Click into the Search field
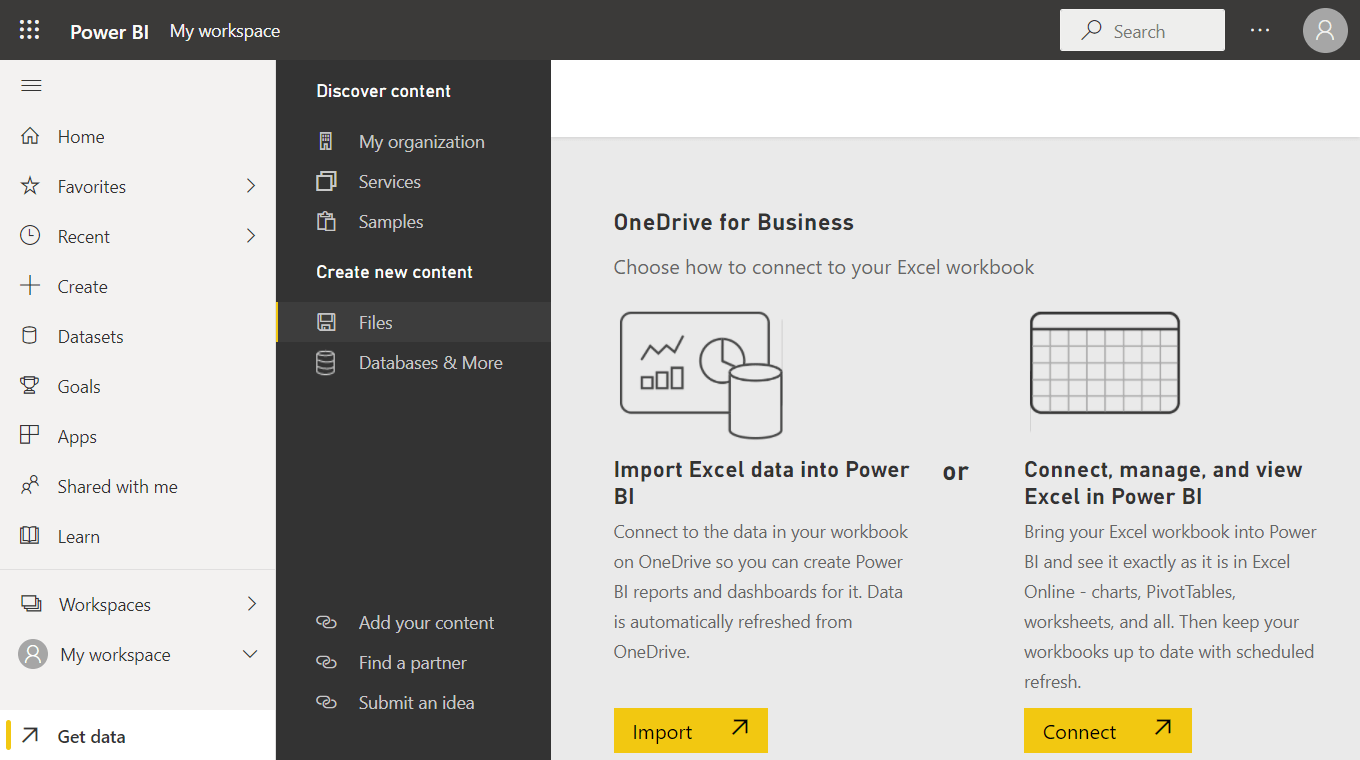The height and width of the screenshot is (760, 1360). coord(1142,30)
